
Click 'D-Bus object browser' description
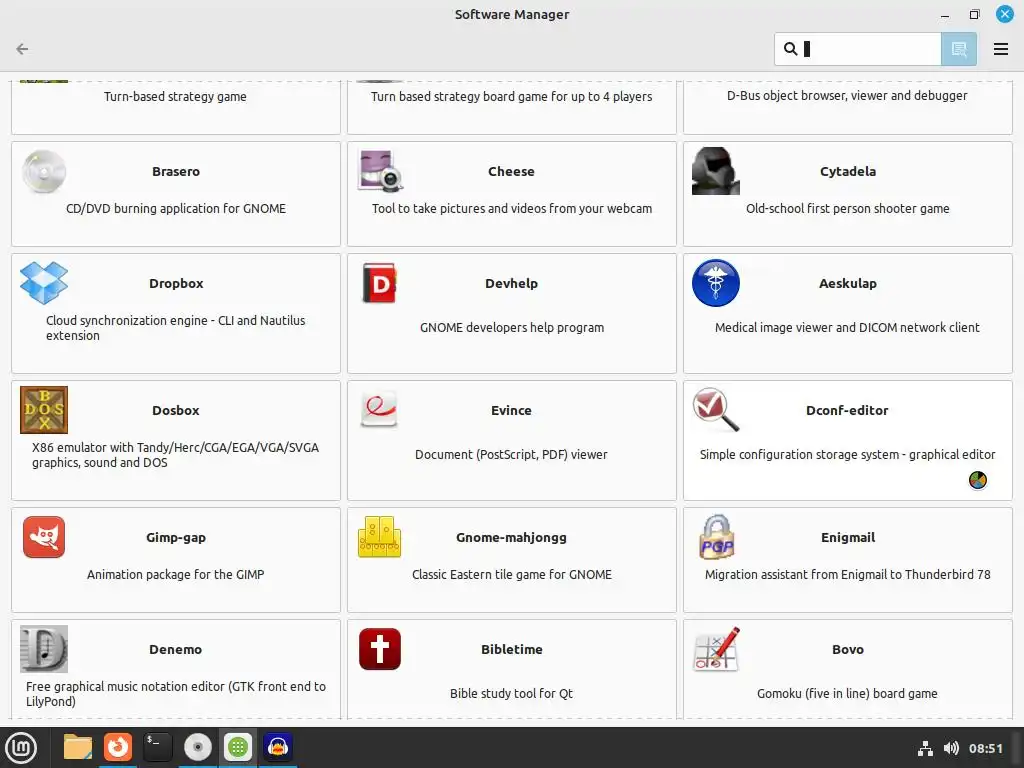847,96
